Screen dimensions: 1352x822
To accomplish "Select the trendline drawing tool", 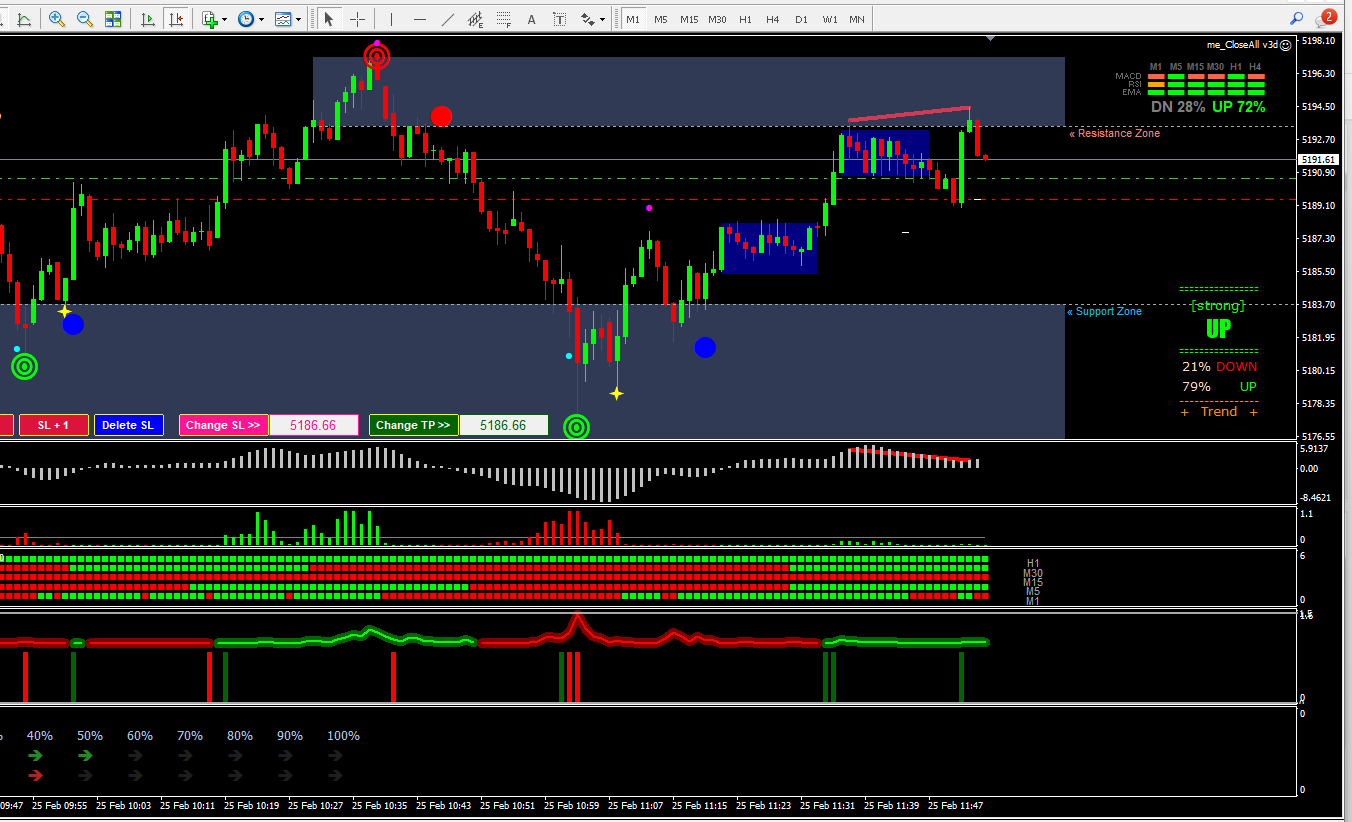I will pos(447,19).
